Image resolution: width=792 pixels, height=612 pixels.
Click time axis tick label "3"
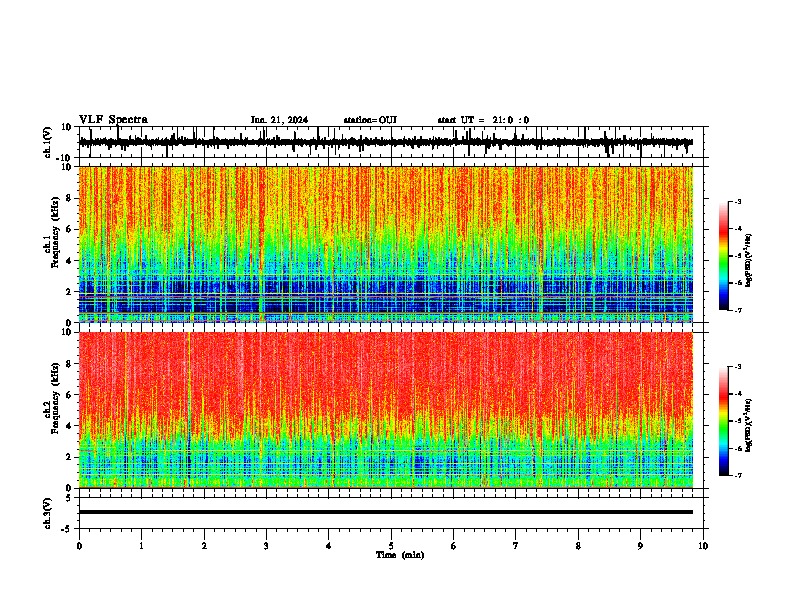pos(266,546)
